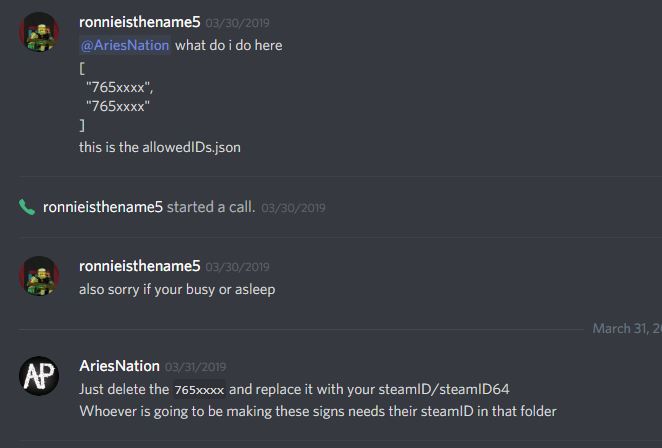Select the 'this is the allowedIDs.json' message

160,147
